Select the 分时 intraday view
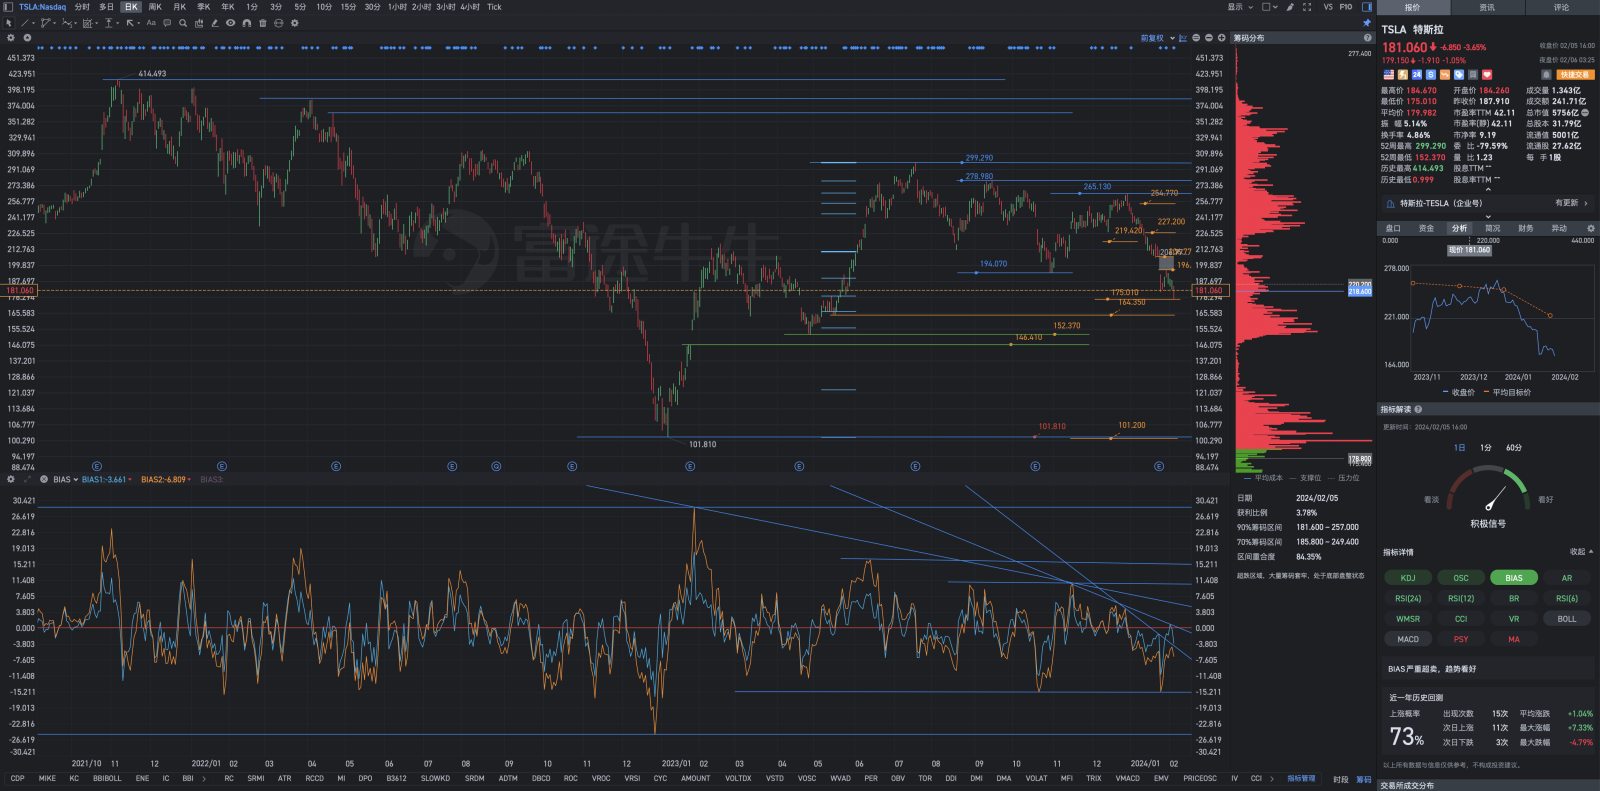The width and height of the screenshot is (1600, 791). [82, 7]
